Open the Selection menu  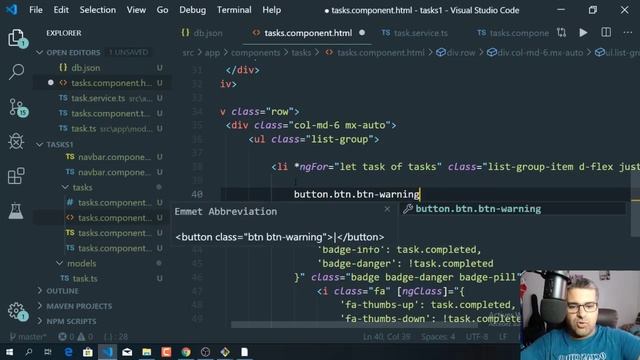point(98,10)
